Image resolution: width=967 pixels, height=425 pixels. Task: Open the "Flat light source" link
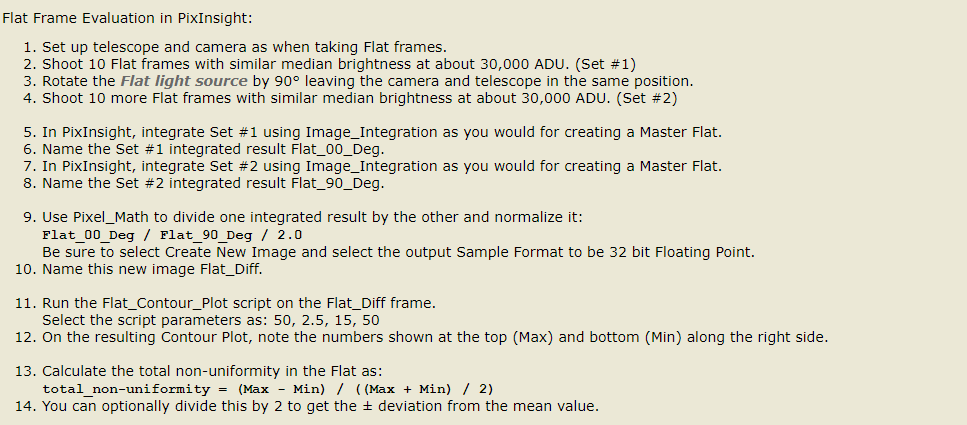point(184,81)
